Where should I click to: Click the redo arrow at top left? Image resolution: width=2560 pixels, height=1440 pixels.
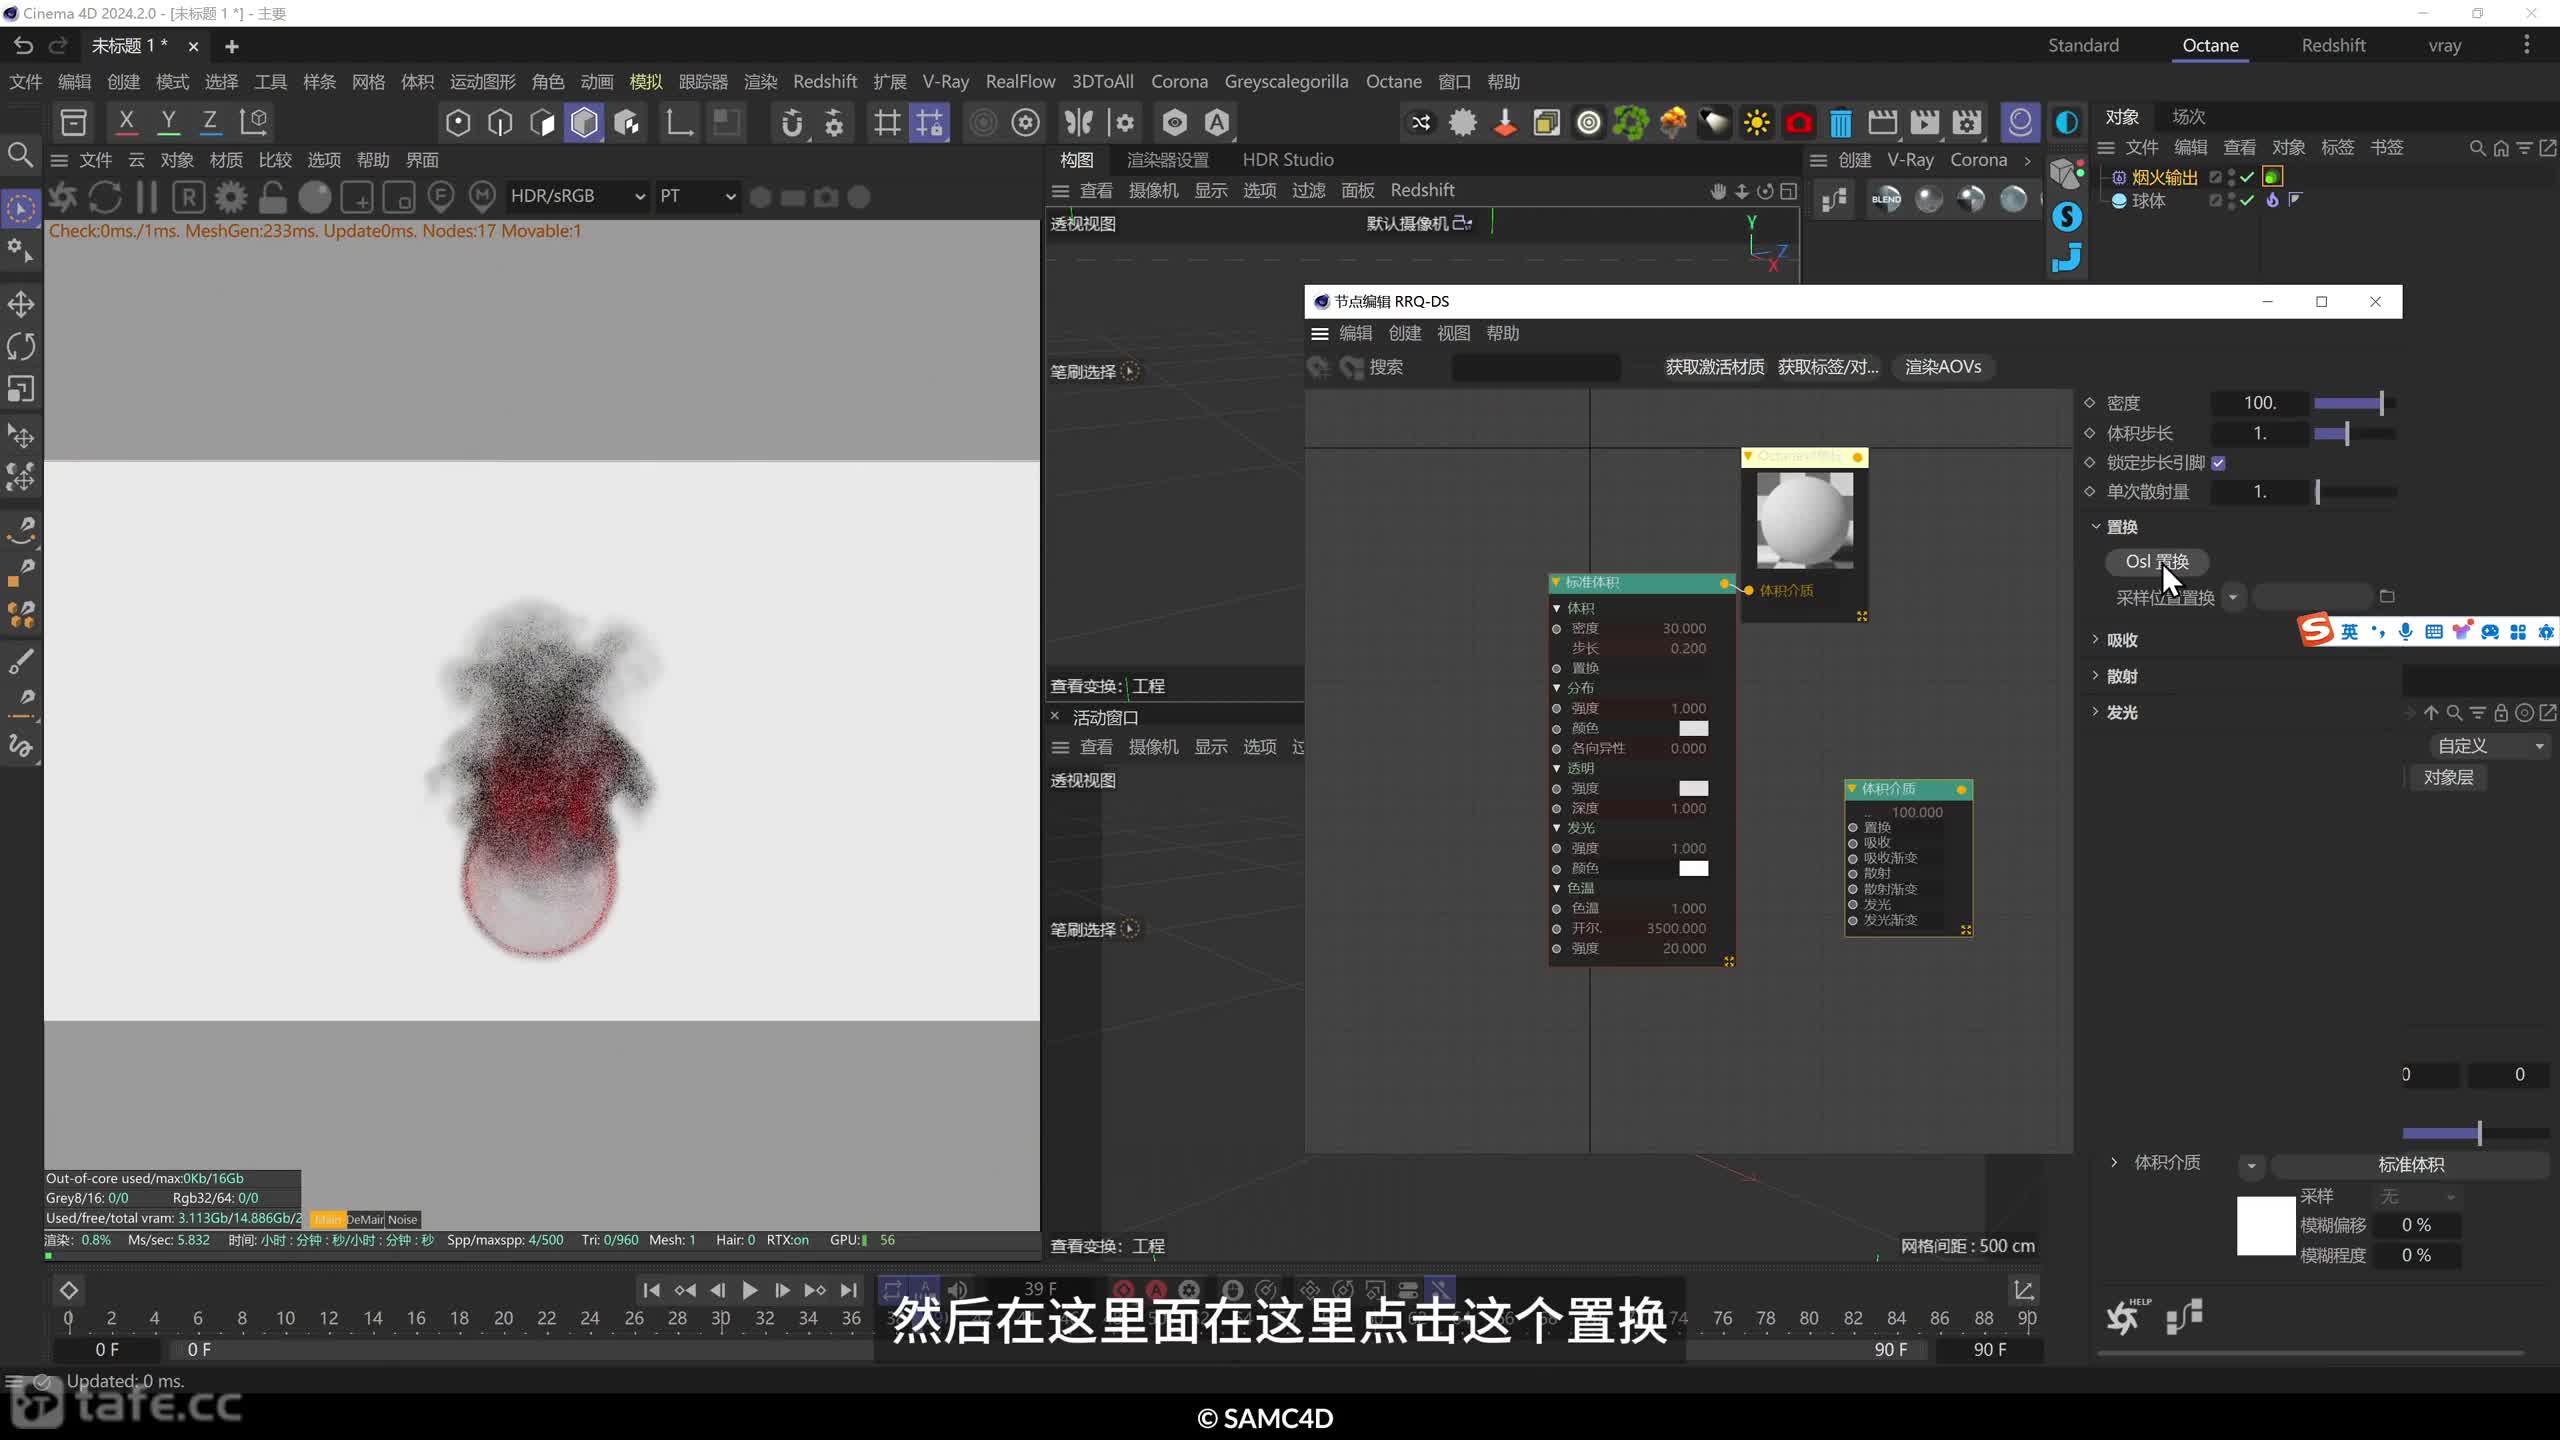click(x=59, y=46)
